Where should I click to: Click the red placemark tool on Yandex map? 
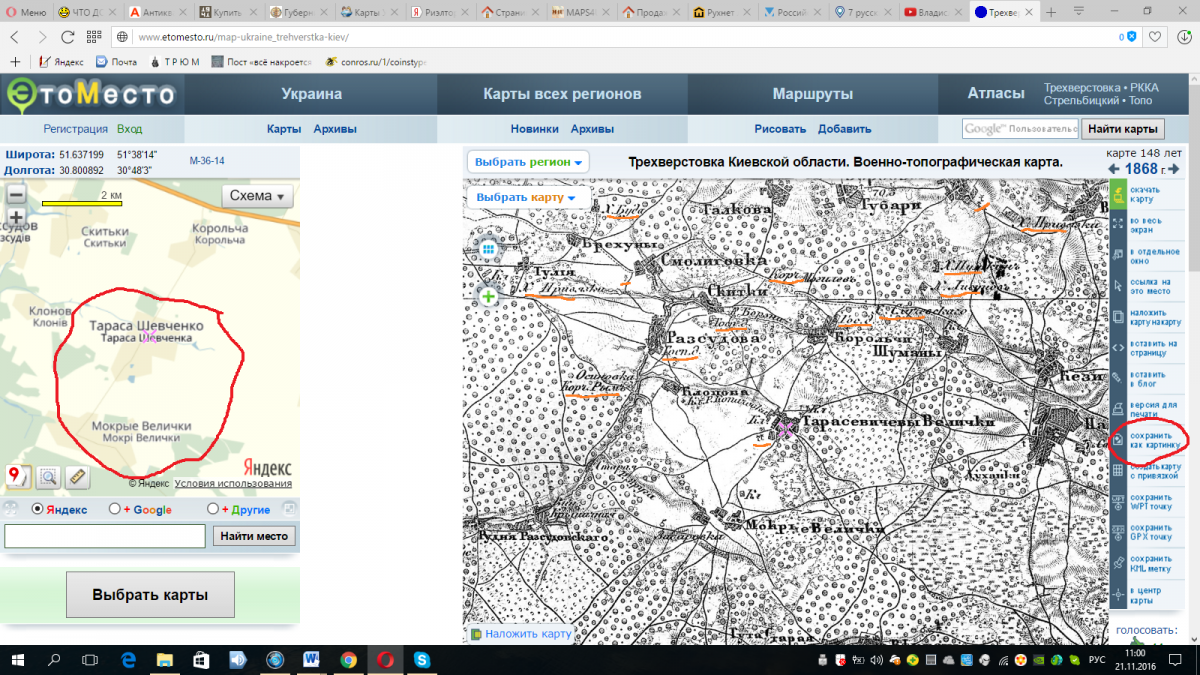pyautogui.click(x=18, y=476)
